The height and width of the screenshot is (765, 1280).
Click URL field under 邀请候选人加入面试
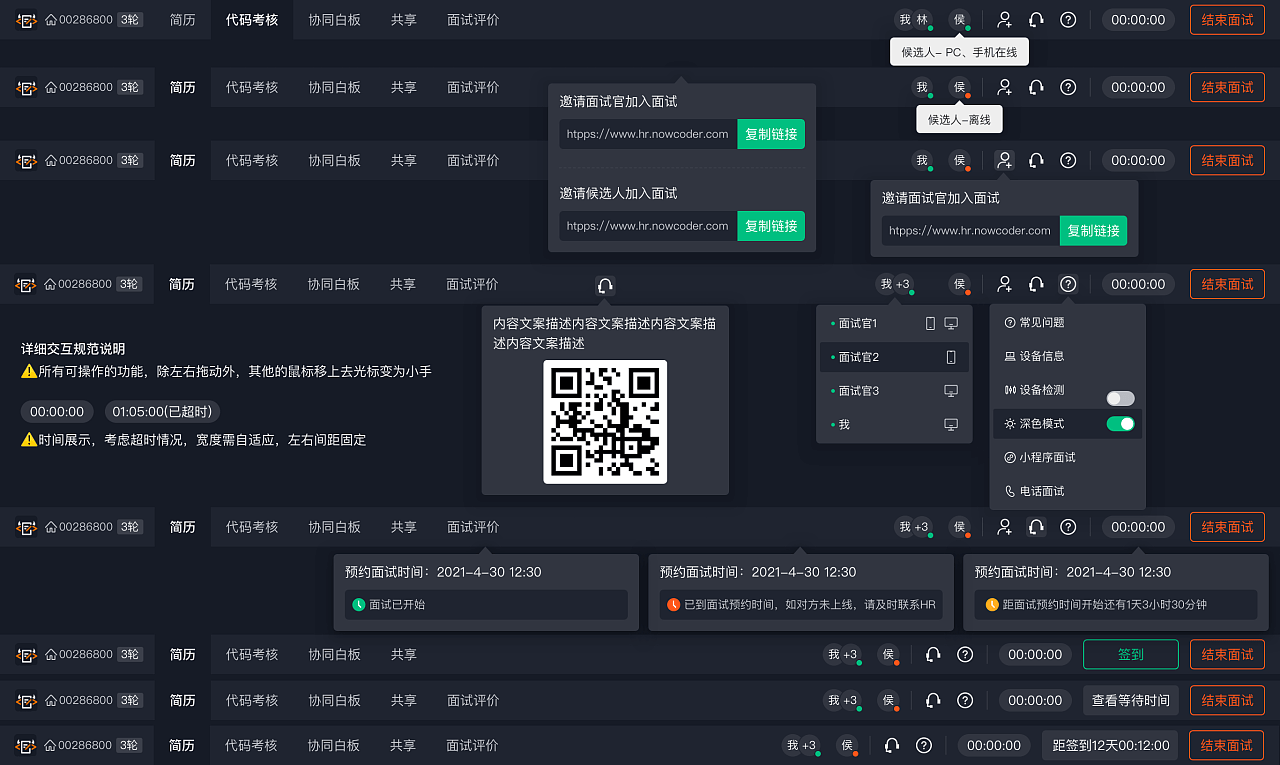[x=648, y=226]
